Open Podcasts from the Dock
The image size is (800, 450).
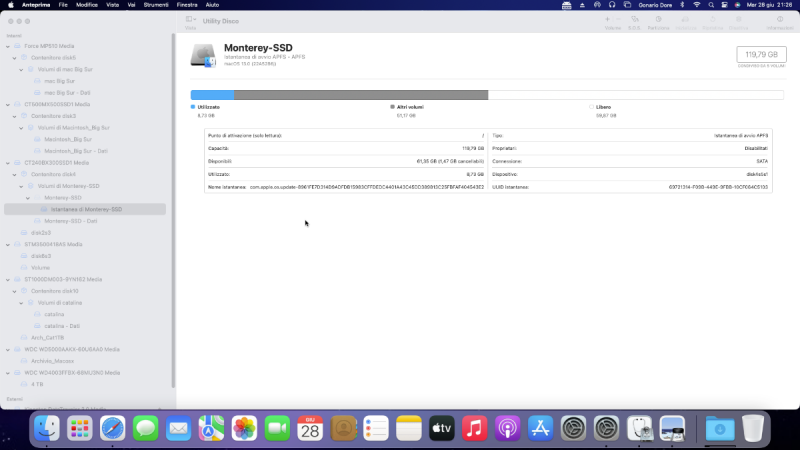pos(508,428)
